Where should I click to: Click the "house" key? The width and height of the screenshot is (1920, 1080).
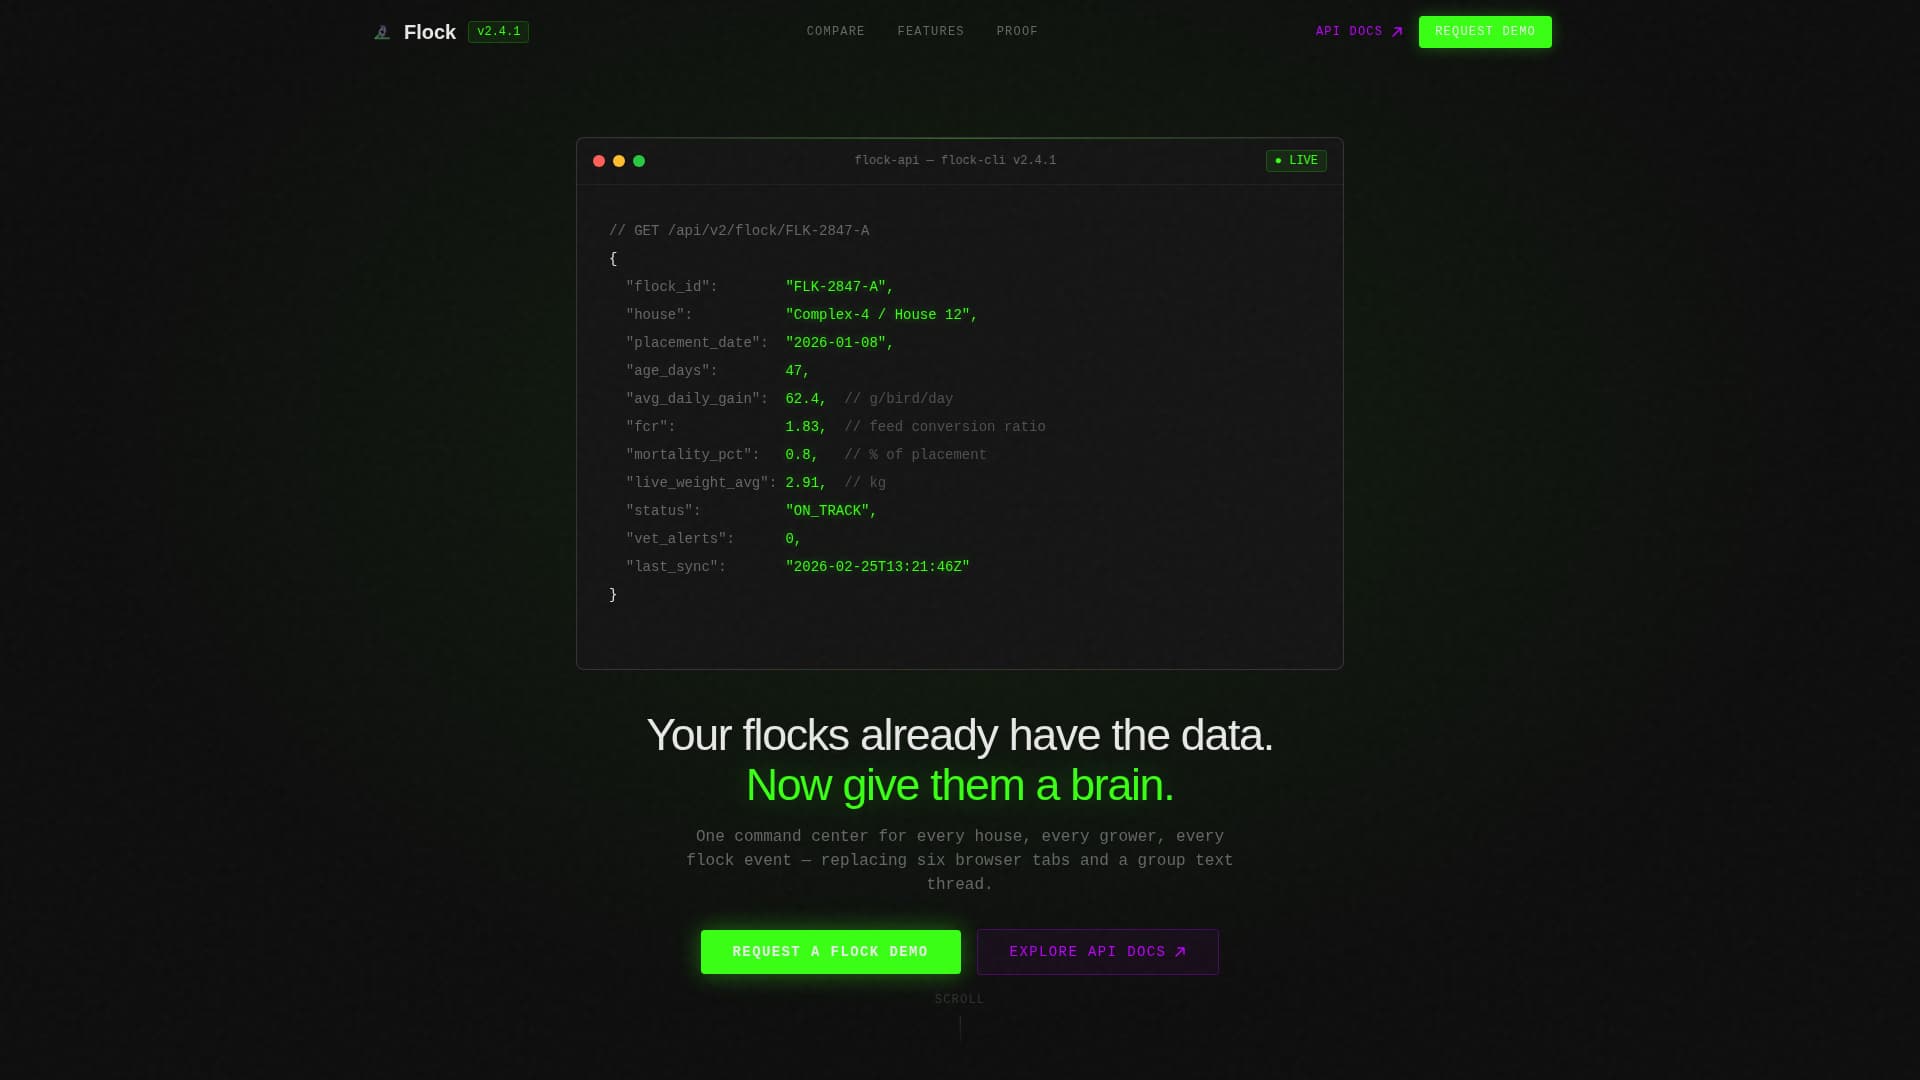659,315
